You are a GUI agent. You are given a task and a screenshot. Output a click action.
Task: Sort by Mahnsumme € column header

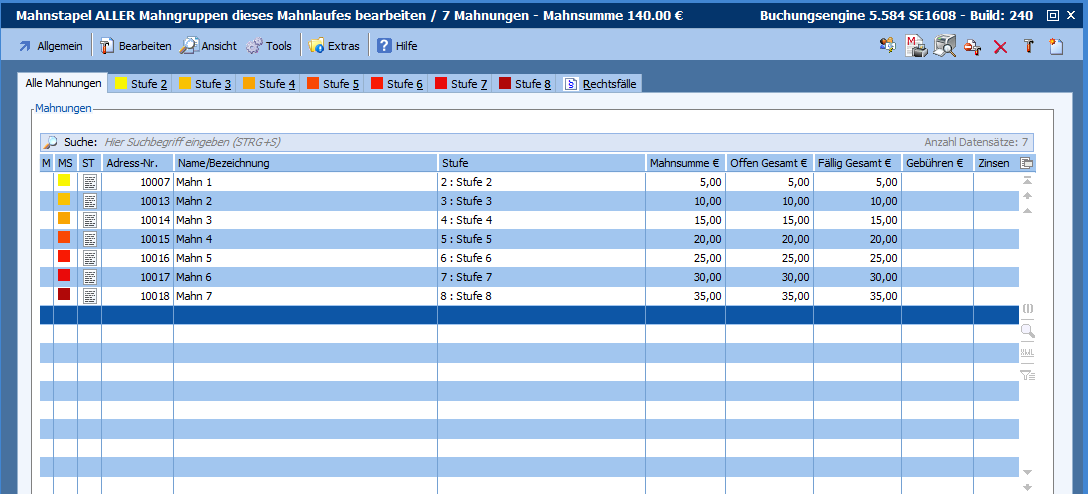tap(685, 163)
